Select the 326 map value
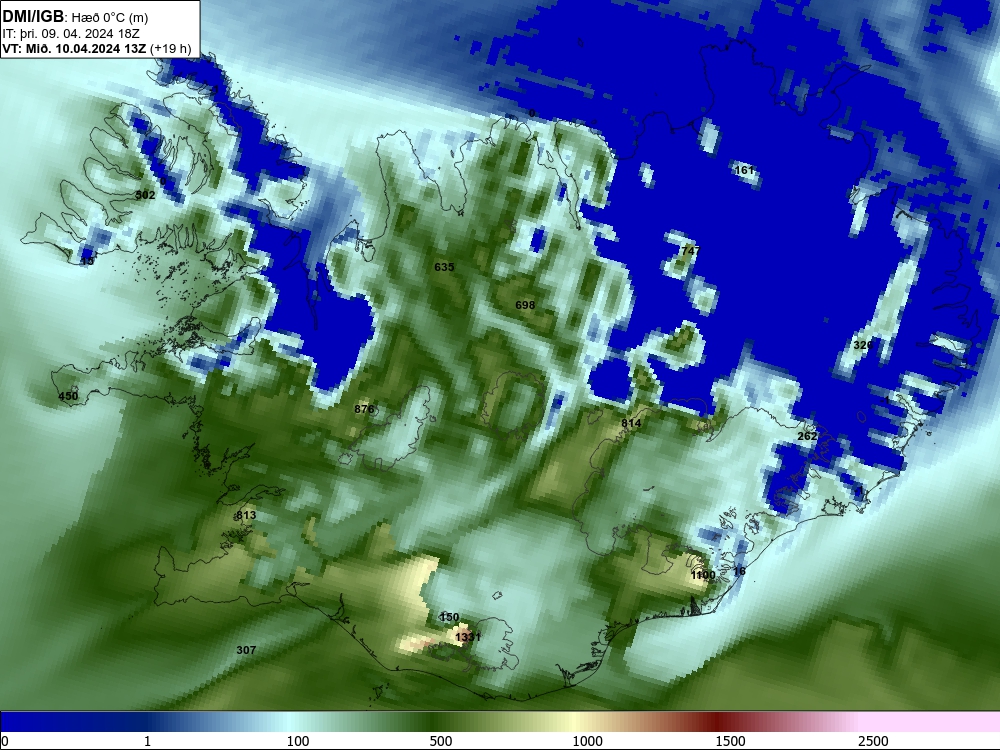Screen dimensions: 1000x750 tap(863, 345)
